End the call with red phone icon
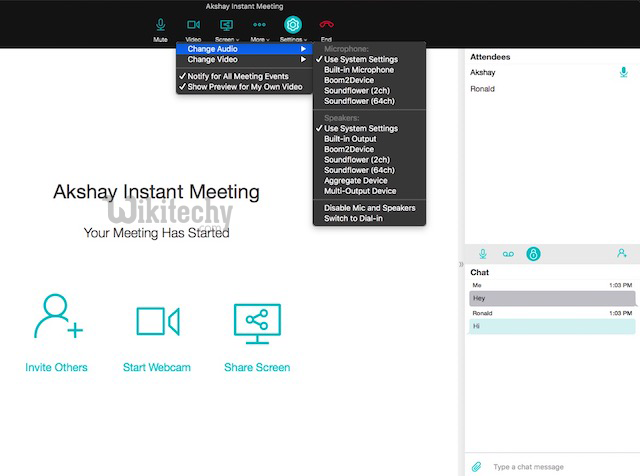This screenshot has width=640, height=476. click(x=327, y=24)
